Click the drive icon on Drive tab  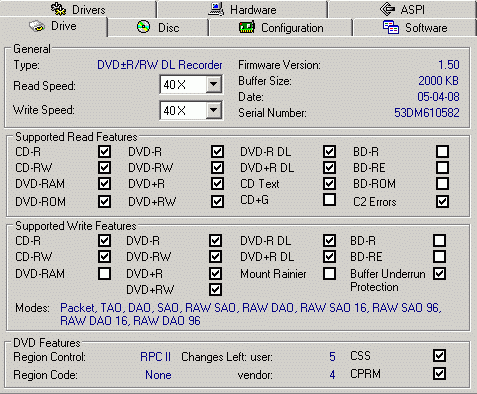tap(37, 26)
